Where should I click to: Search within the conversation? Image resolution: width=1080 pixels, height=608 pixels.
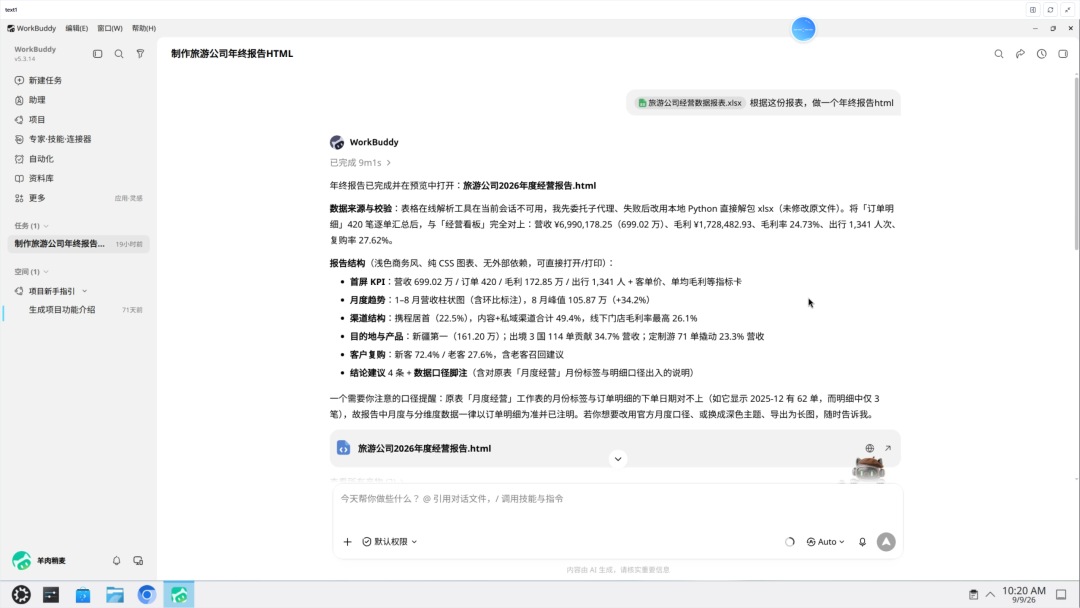coord(999,54)
